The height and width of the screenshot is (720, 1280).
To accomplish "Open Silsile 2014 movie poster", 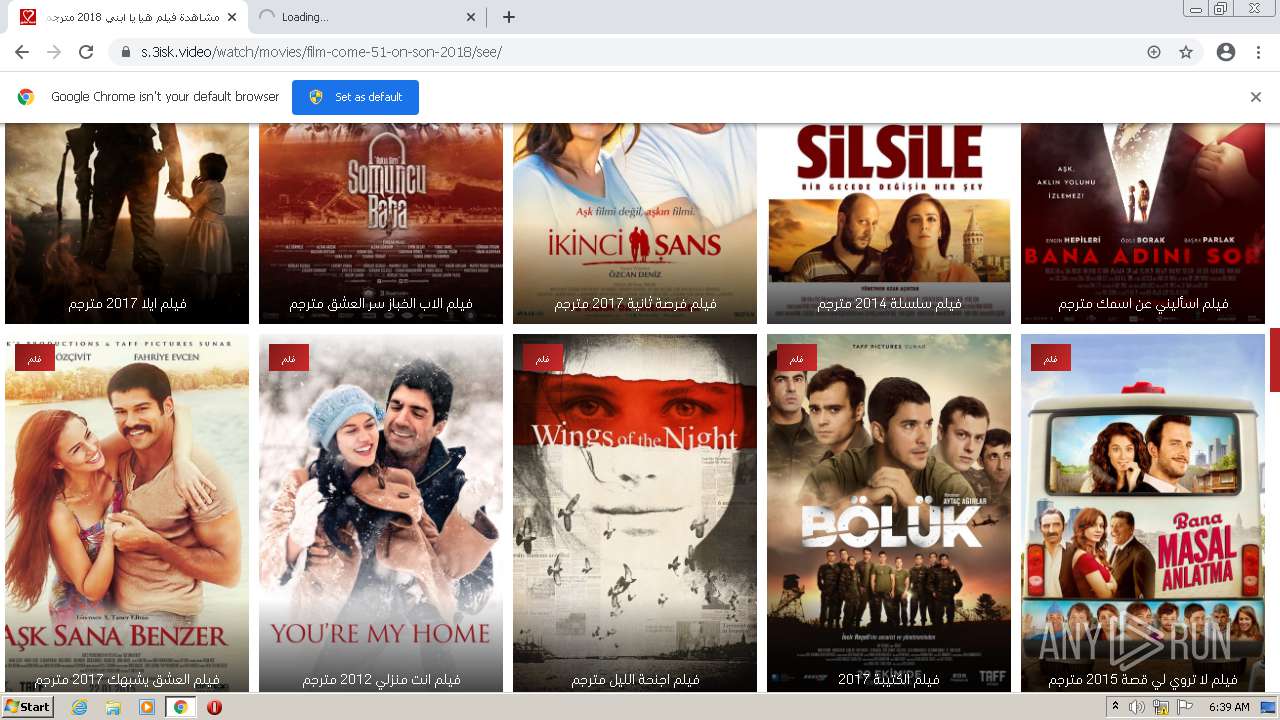I will point(889,223).
